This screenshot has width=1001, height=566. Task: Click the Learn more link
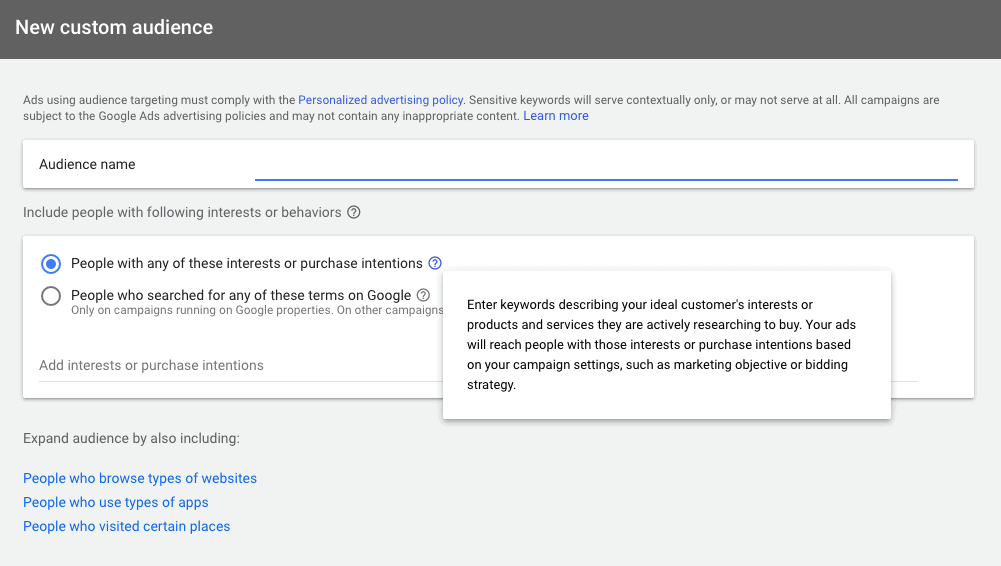click(x=556, y=116)
